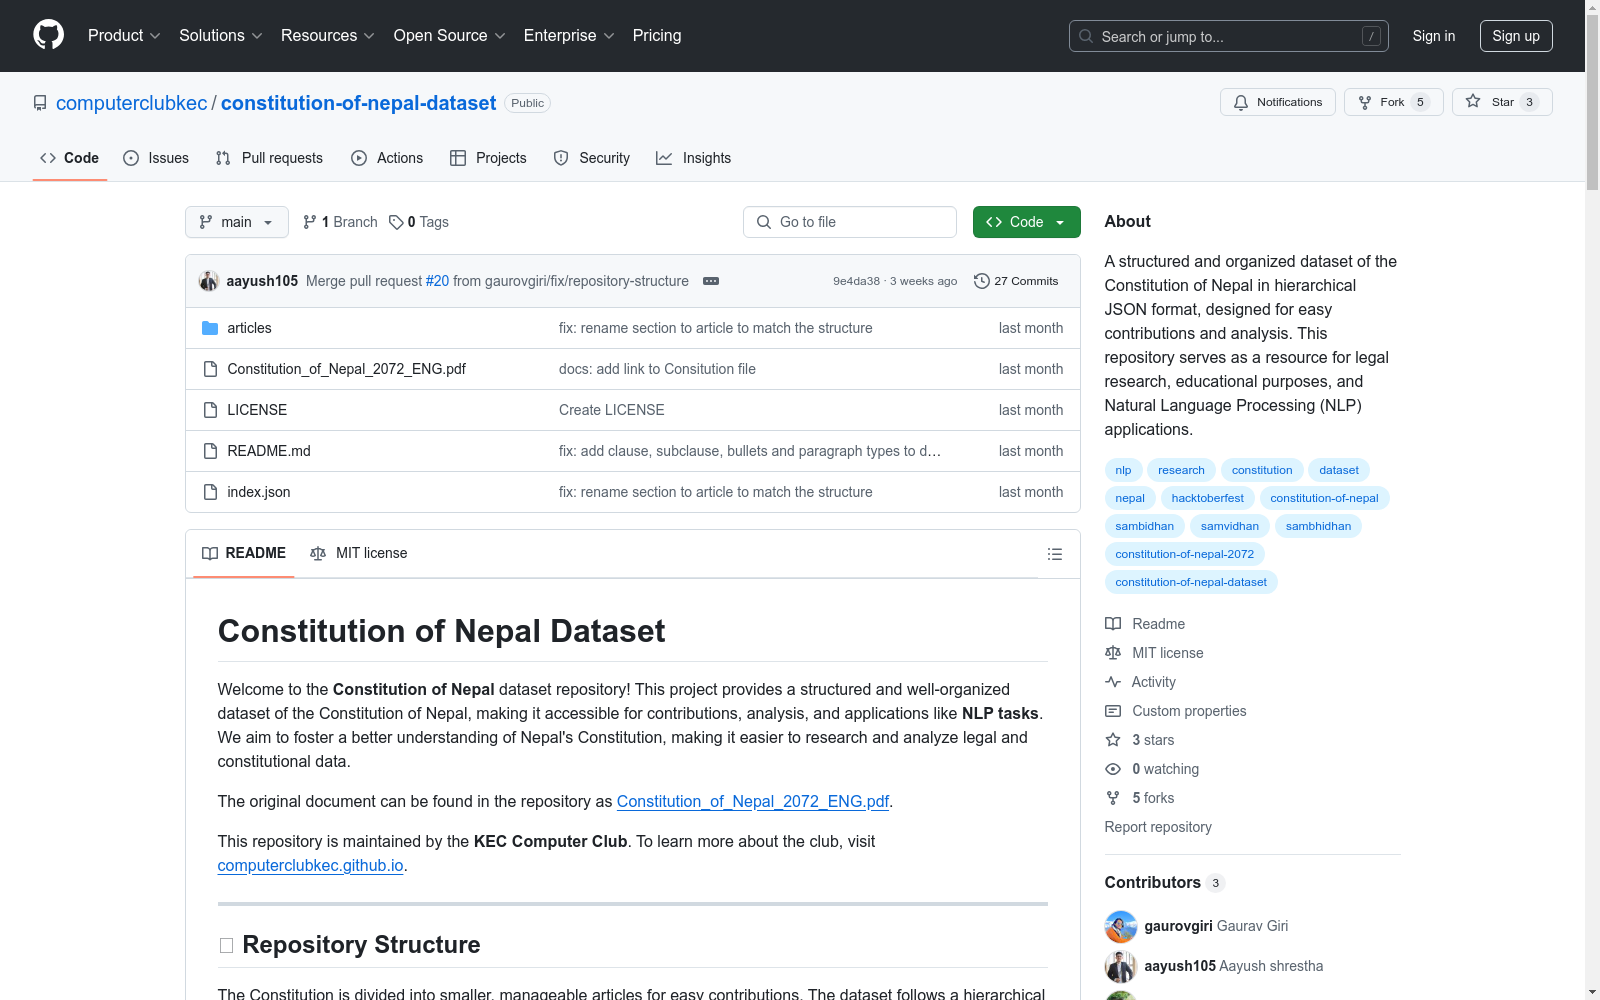
Task: Click file icon beside LICENSE
Action: [210, 410]
